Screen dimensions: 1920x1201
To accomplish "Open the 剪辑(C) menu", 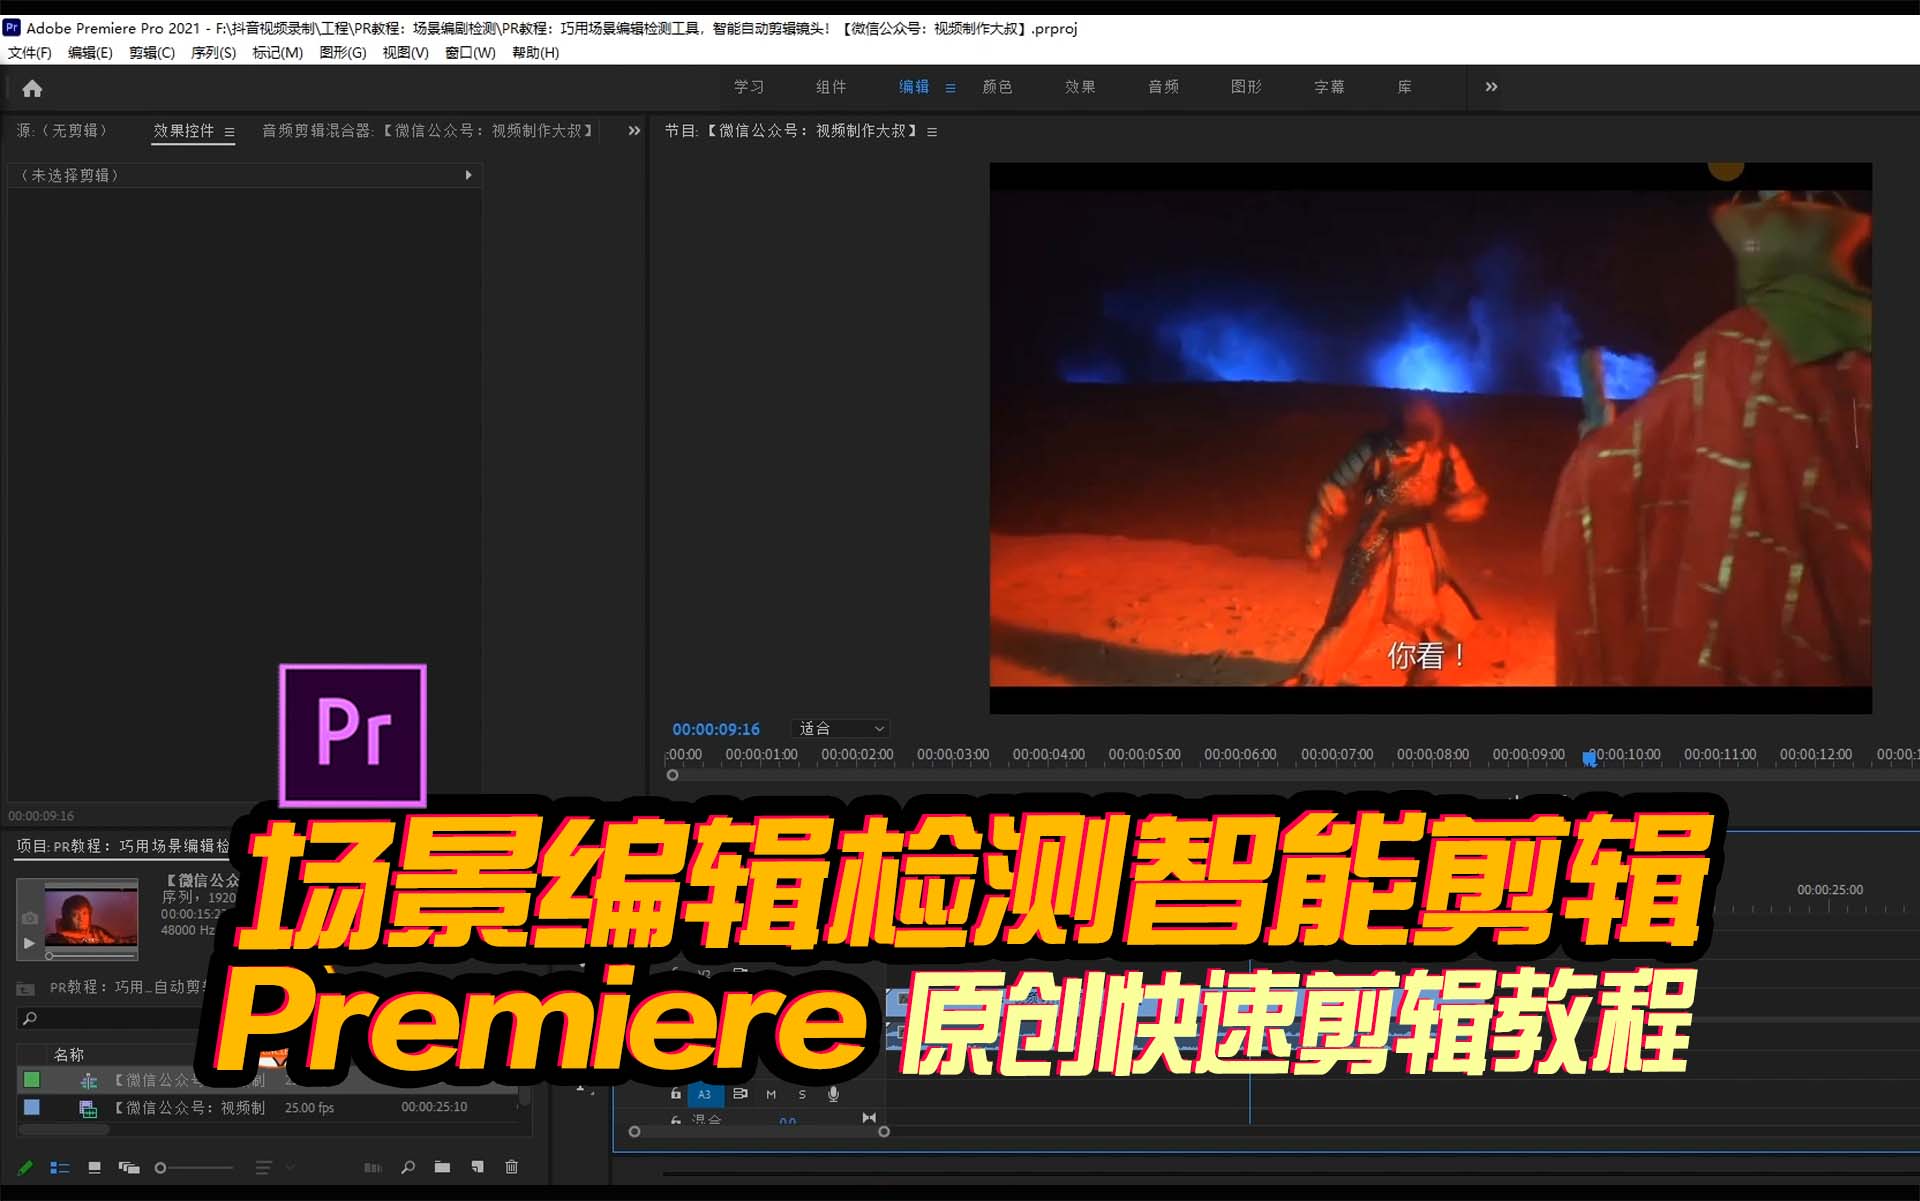I will 151,53.
